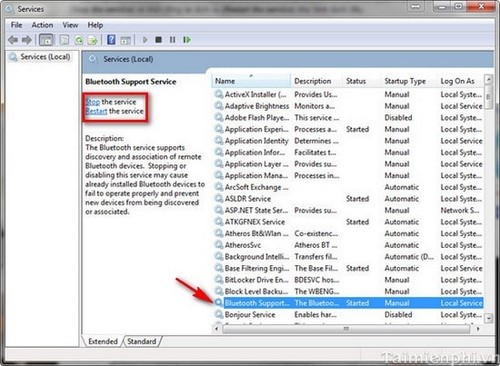Select the Application Layer service row
Screen dimensions: 500x366
pyautogui.click(x=348, y=164)
